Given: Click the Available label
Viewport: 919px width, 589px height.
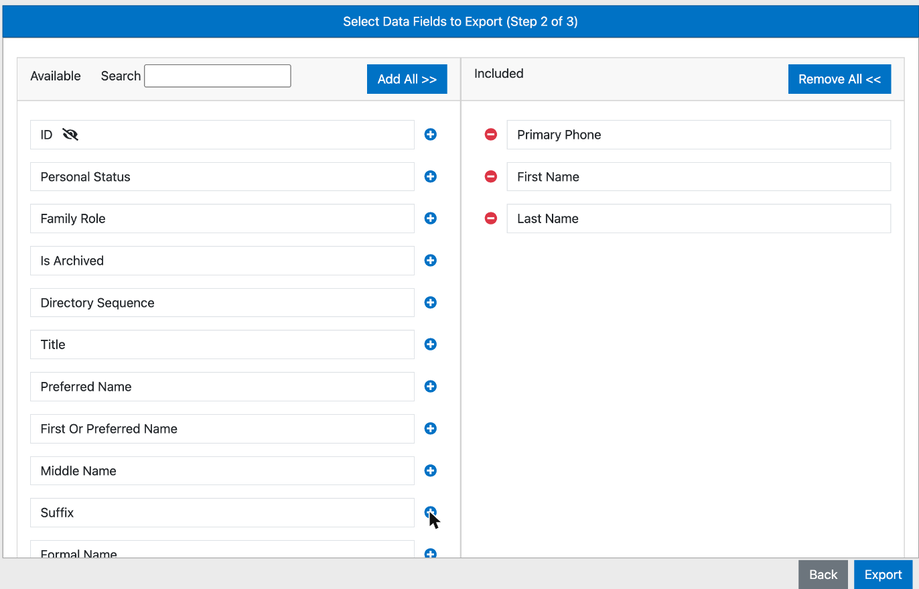Looking at the screenshot, I should (56, 76).
